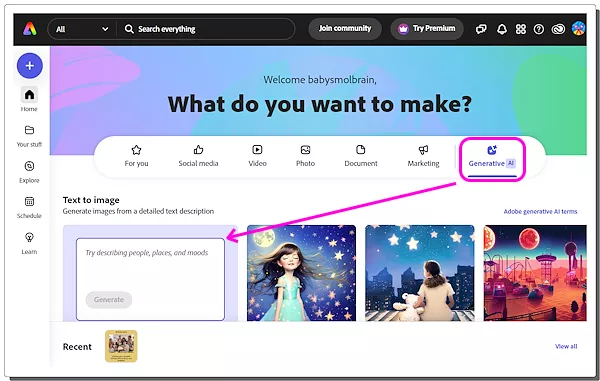
Task: Open the apps grid icon
Action: click(520, 29)
